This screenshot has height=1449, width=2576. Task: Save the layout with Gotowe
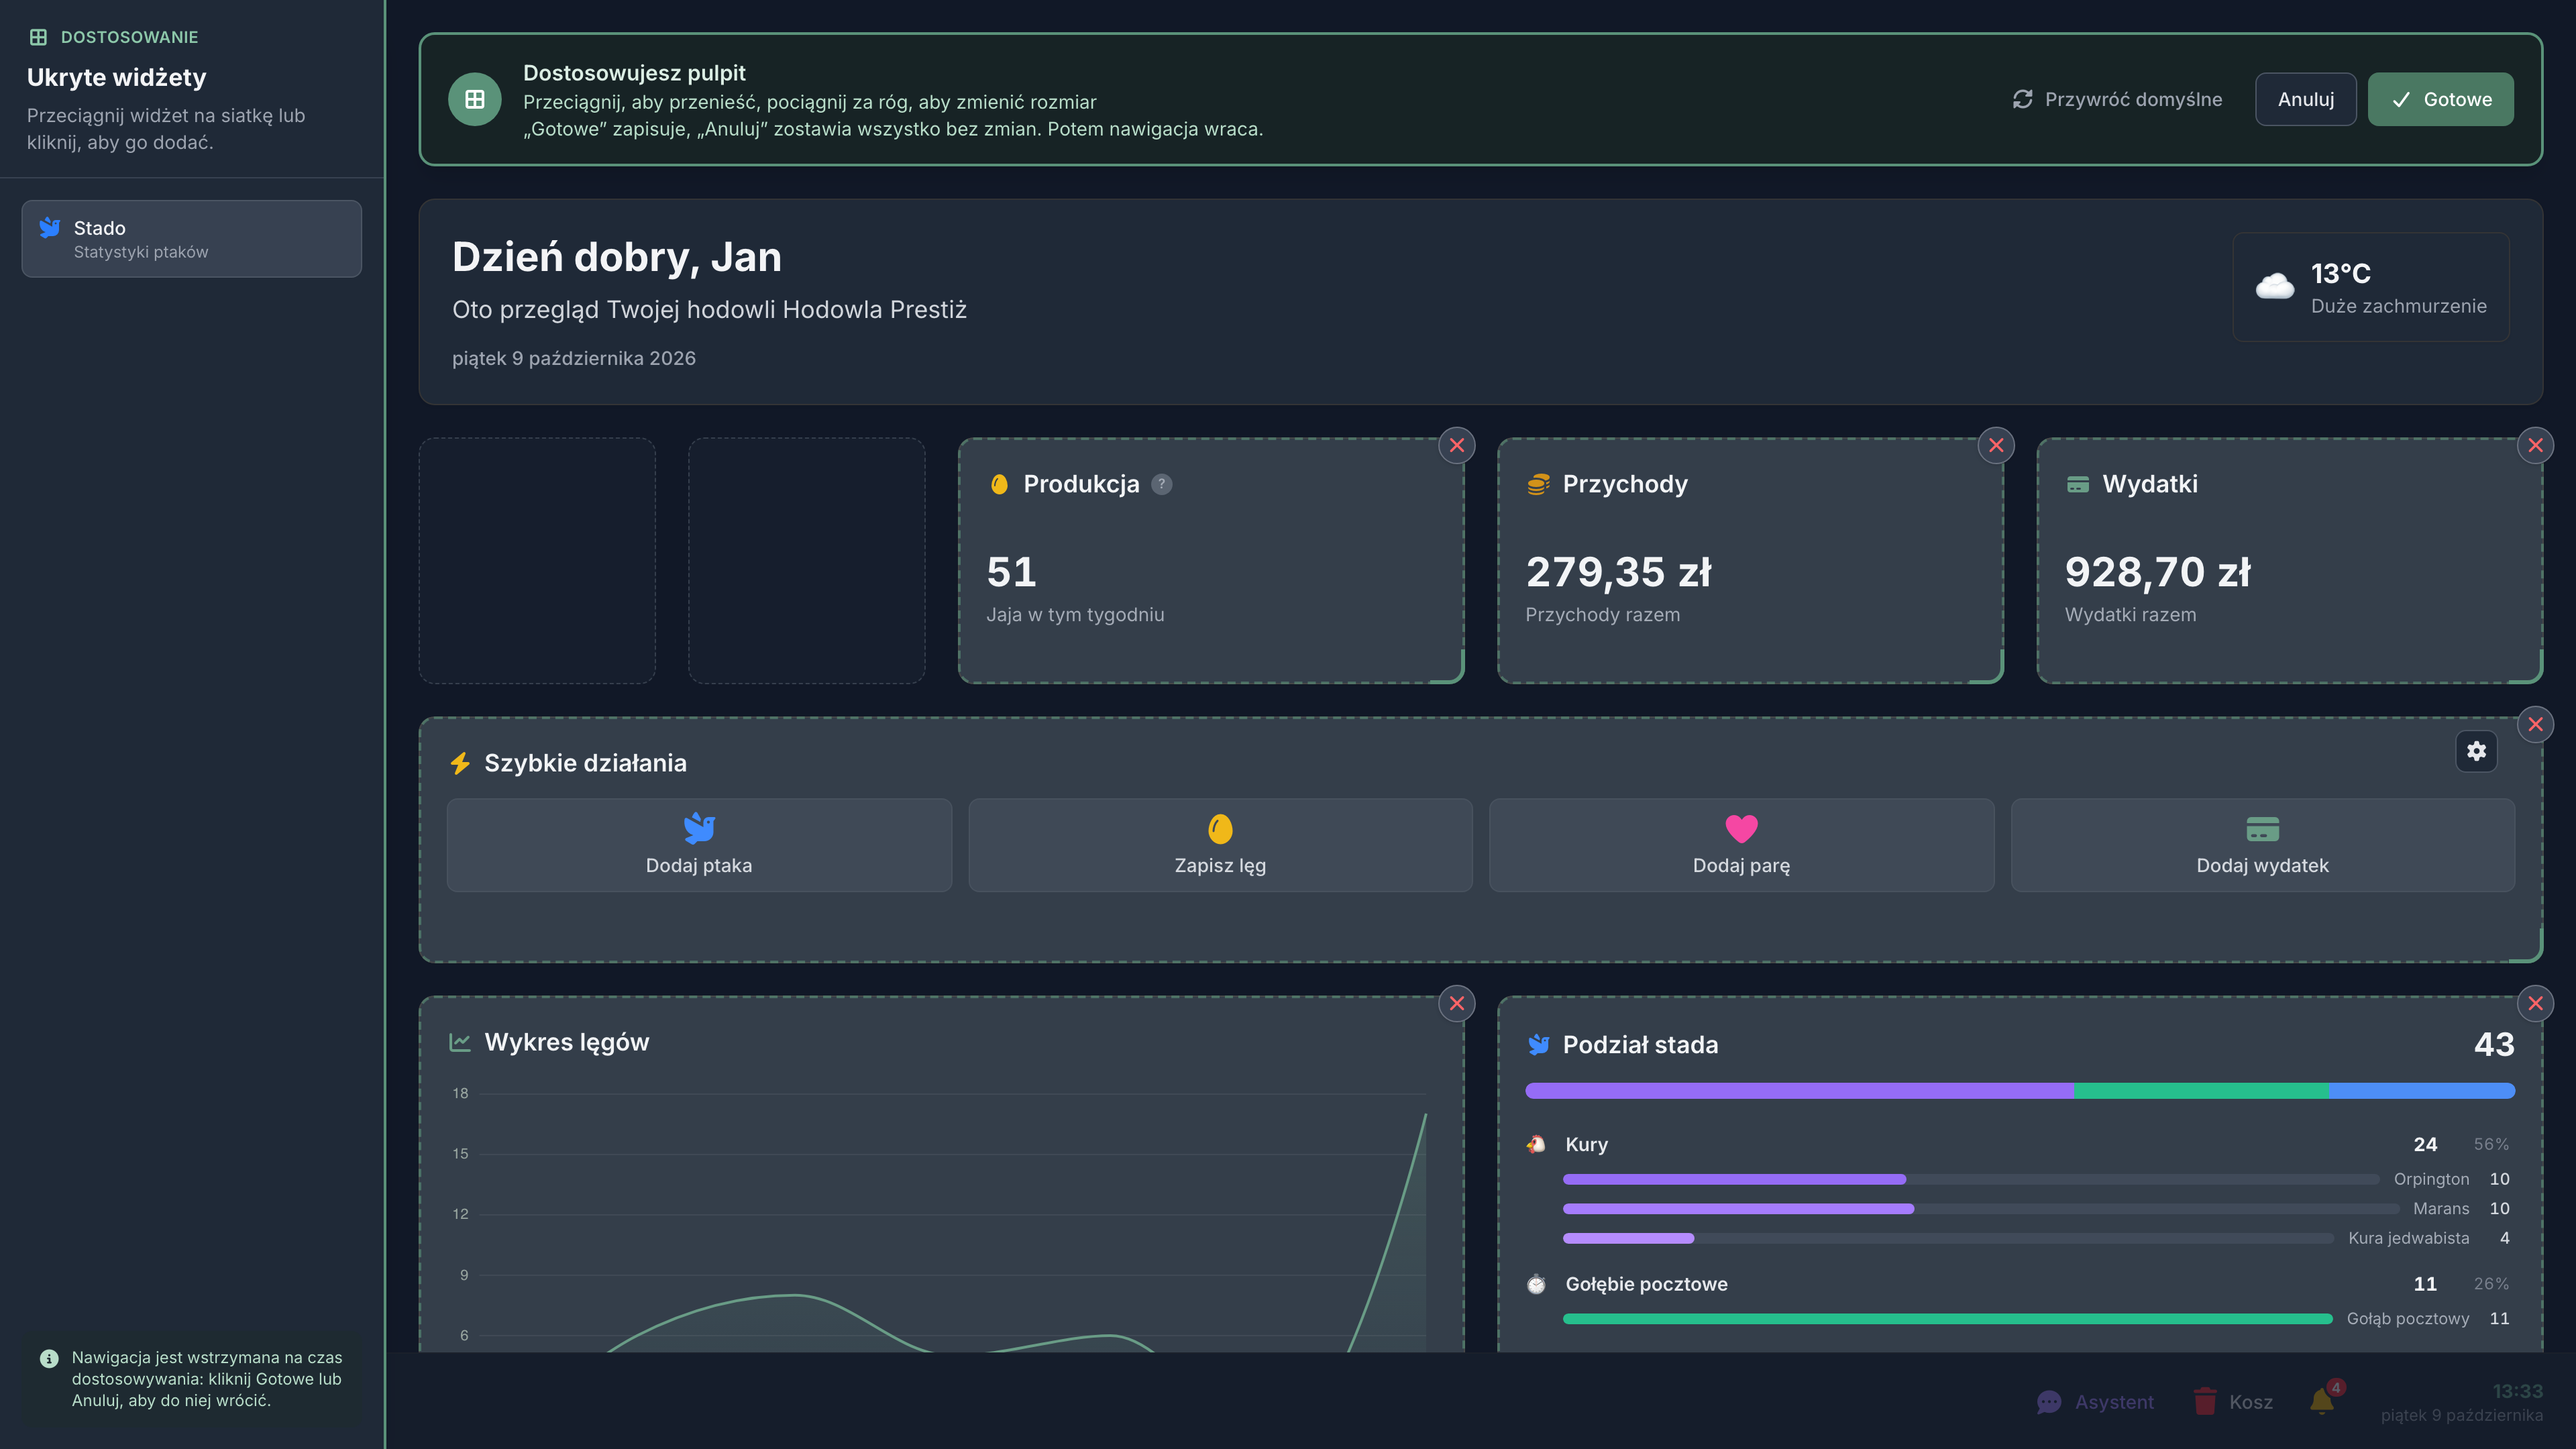point(2440,99)
